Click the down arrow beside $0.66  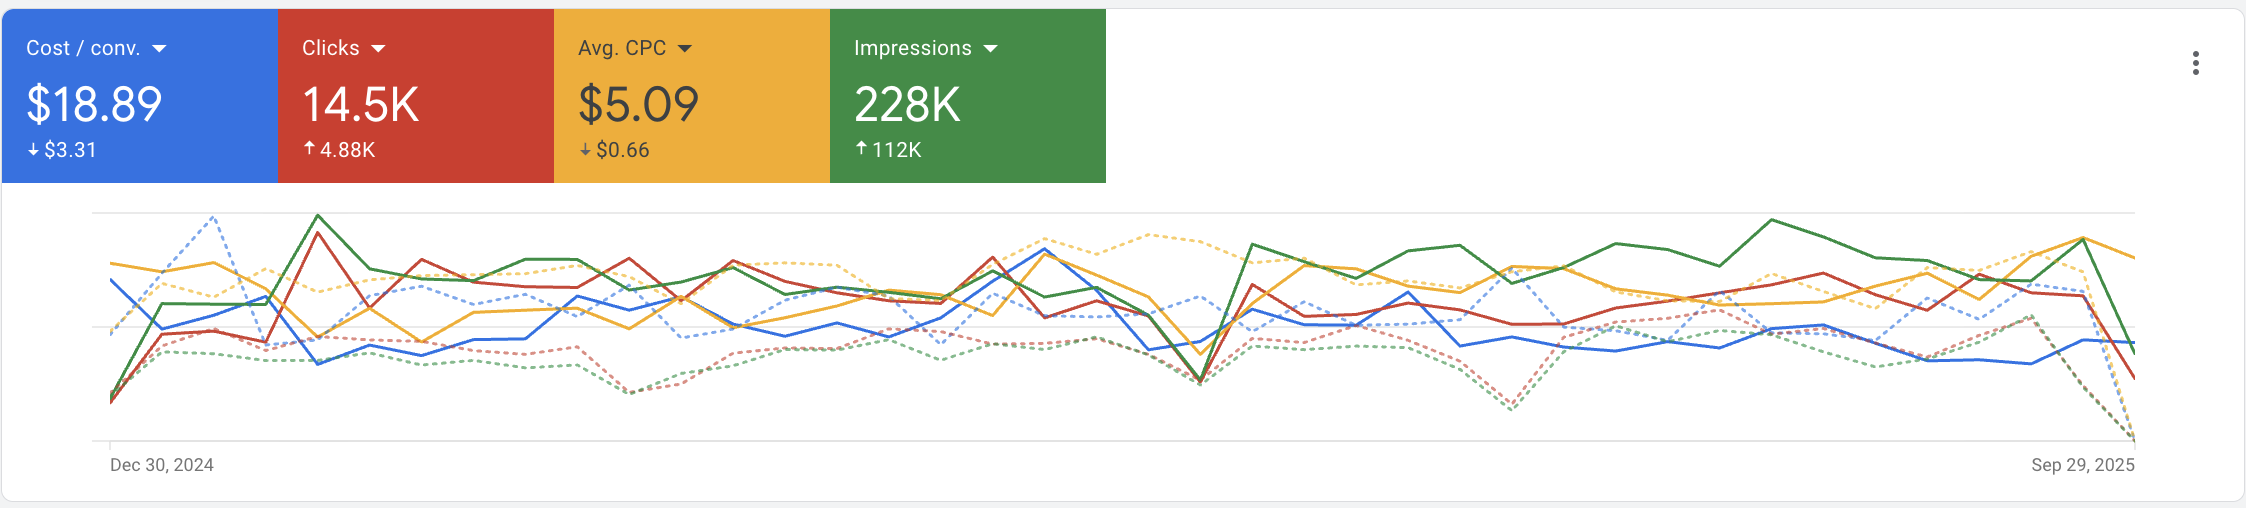point(585,150)
